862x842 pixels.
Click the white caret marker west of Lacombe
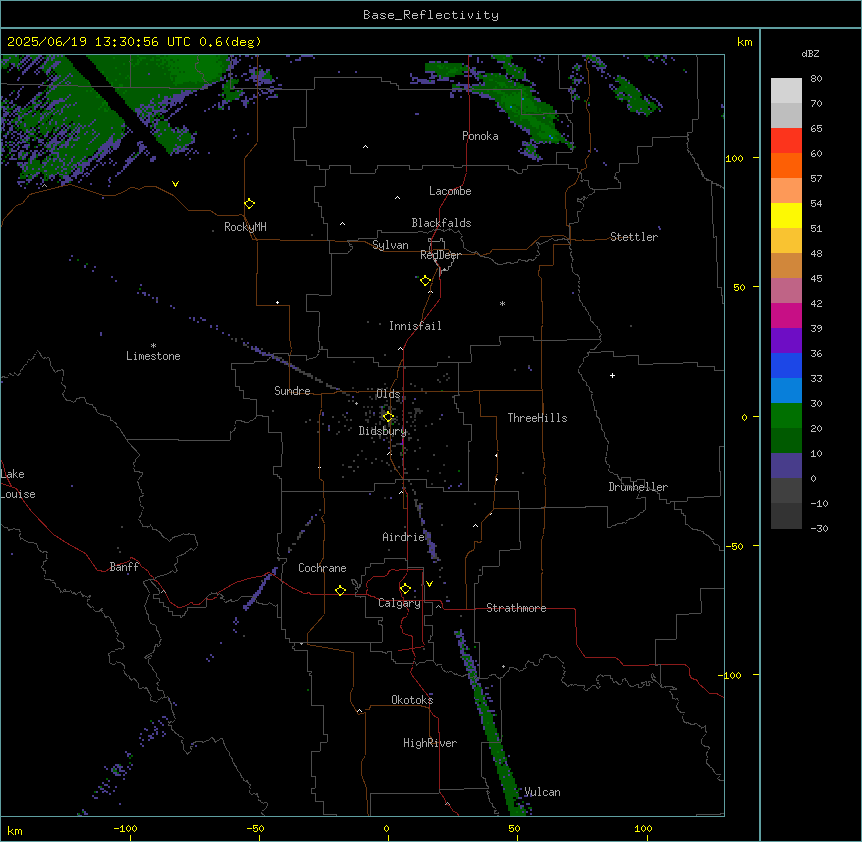click(x=397, y=198)
